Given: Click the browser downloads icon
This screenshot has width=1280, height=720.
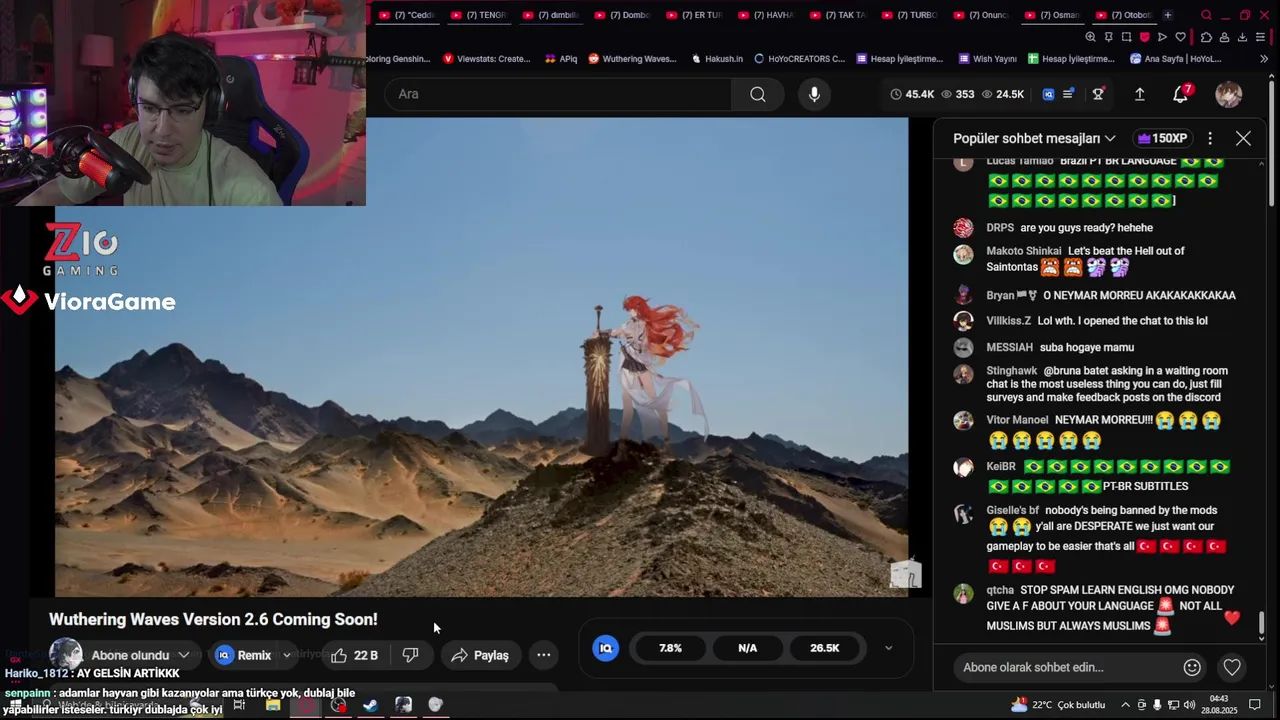Looking at the screenshot, I should click(x=1242, y=37).
